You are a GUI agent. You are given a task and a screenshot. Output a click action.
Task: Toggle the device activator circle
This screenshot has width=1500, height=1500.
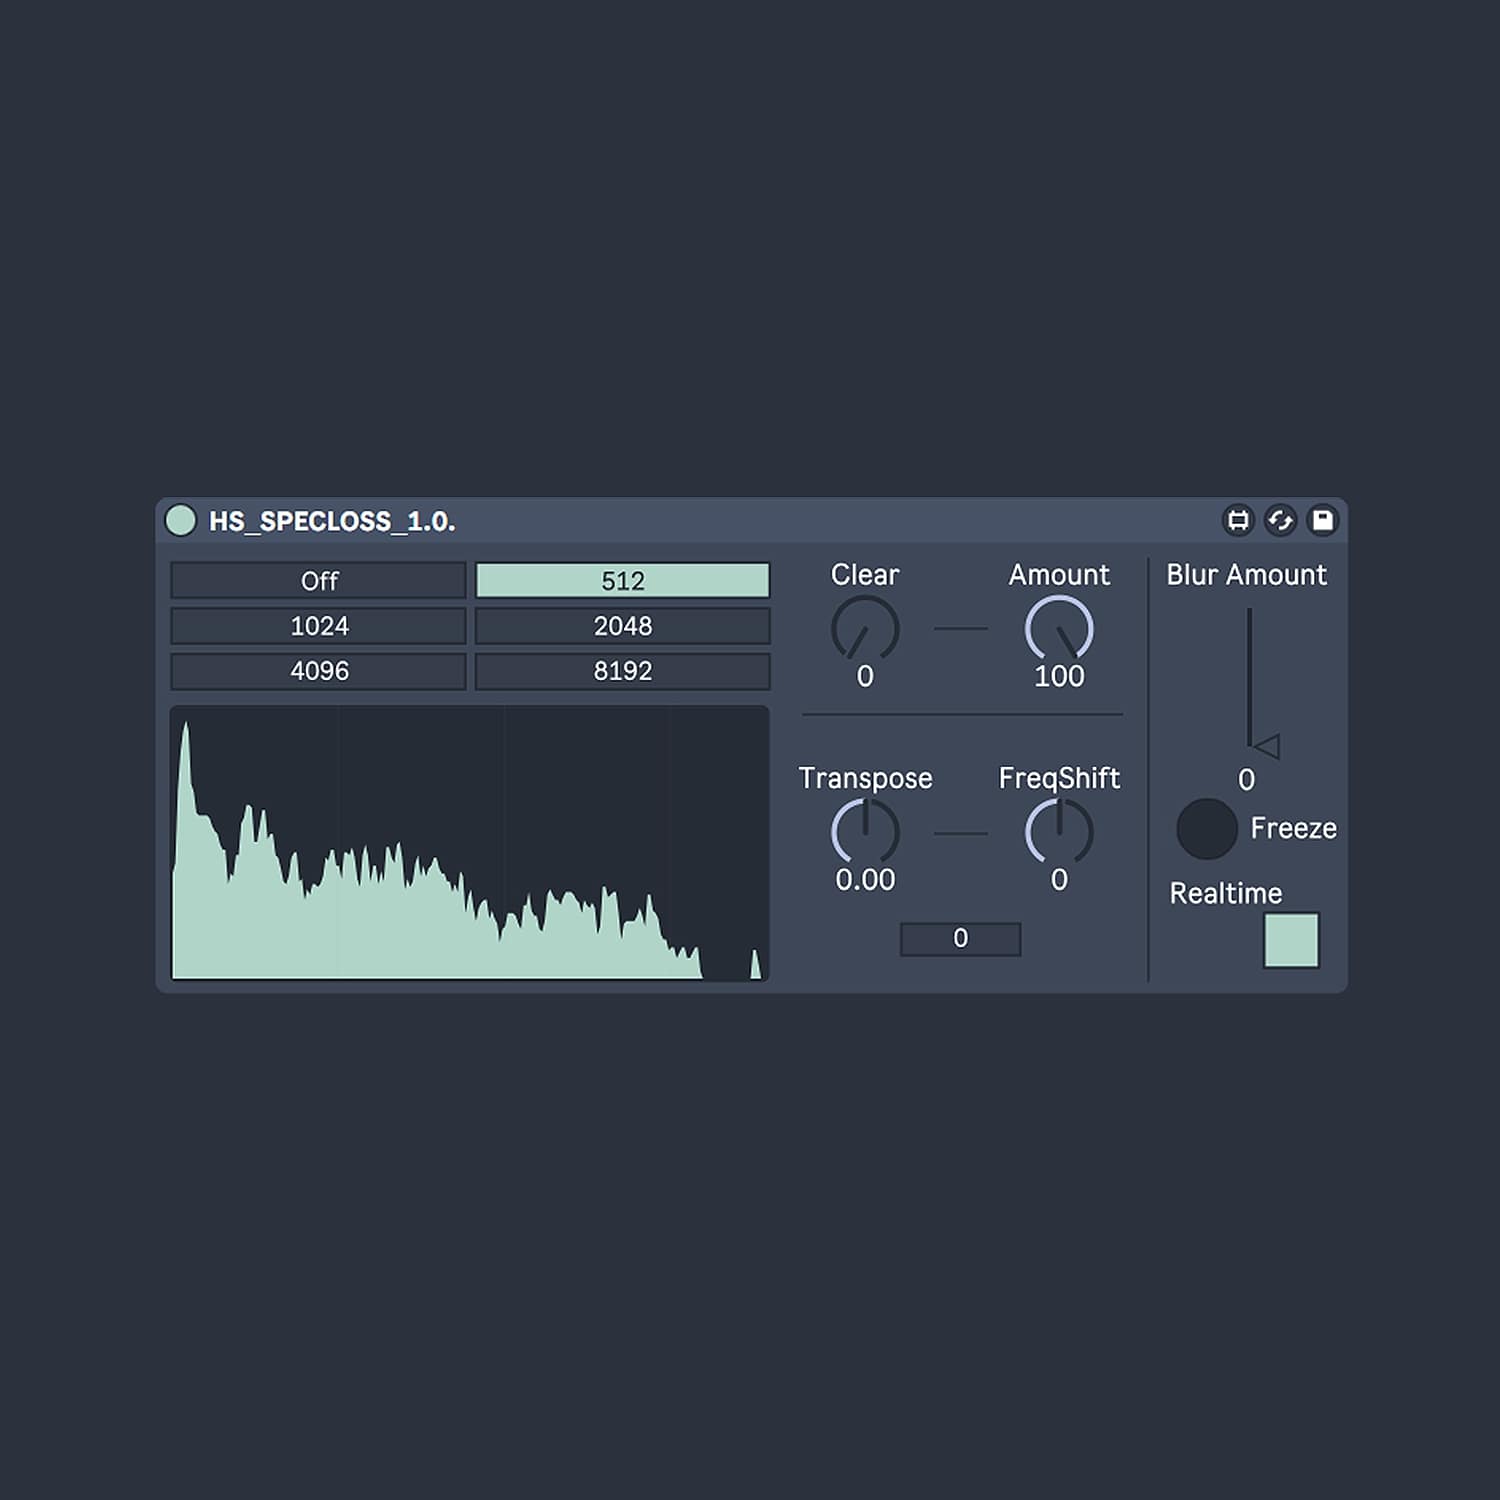click(x=181, y=520)
